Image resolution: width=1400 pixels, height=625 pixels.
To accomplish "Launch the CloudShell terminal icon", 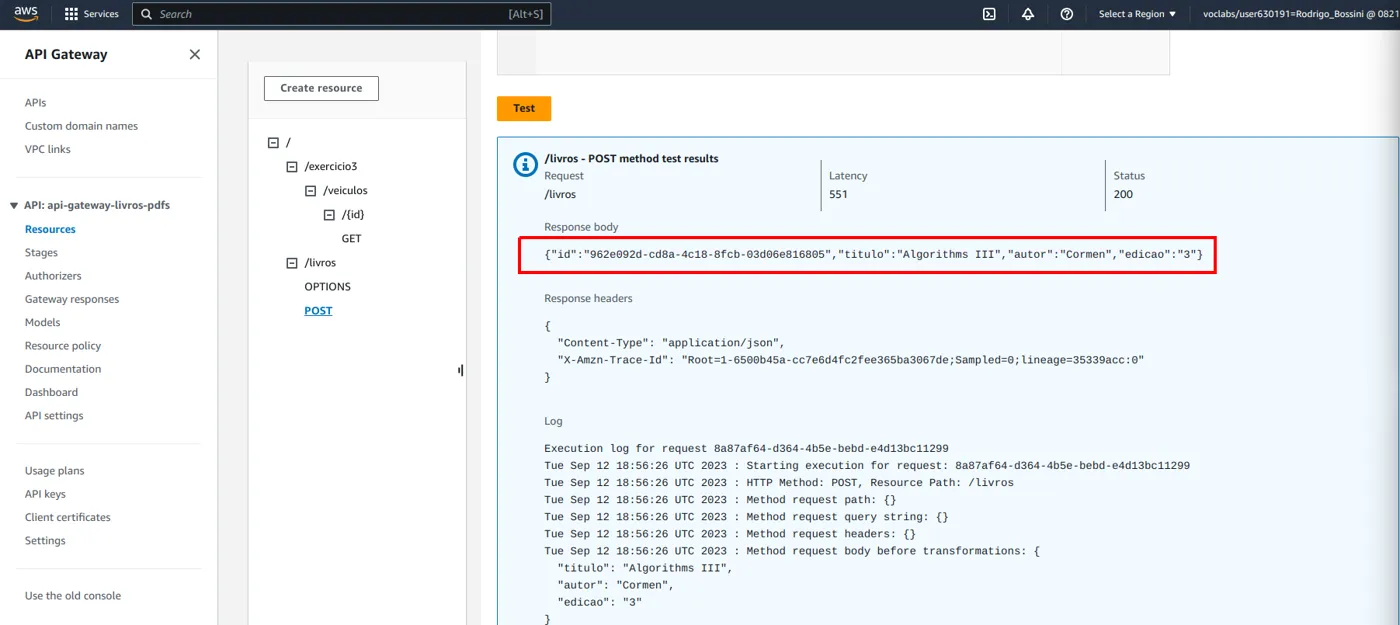I will tap(989, 14).
